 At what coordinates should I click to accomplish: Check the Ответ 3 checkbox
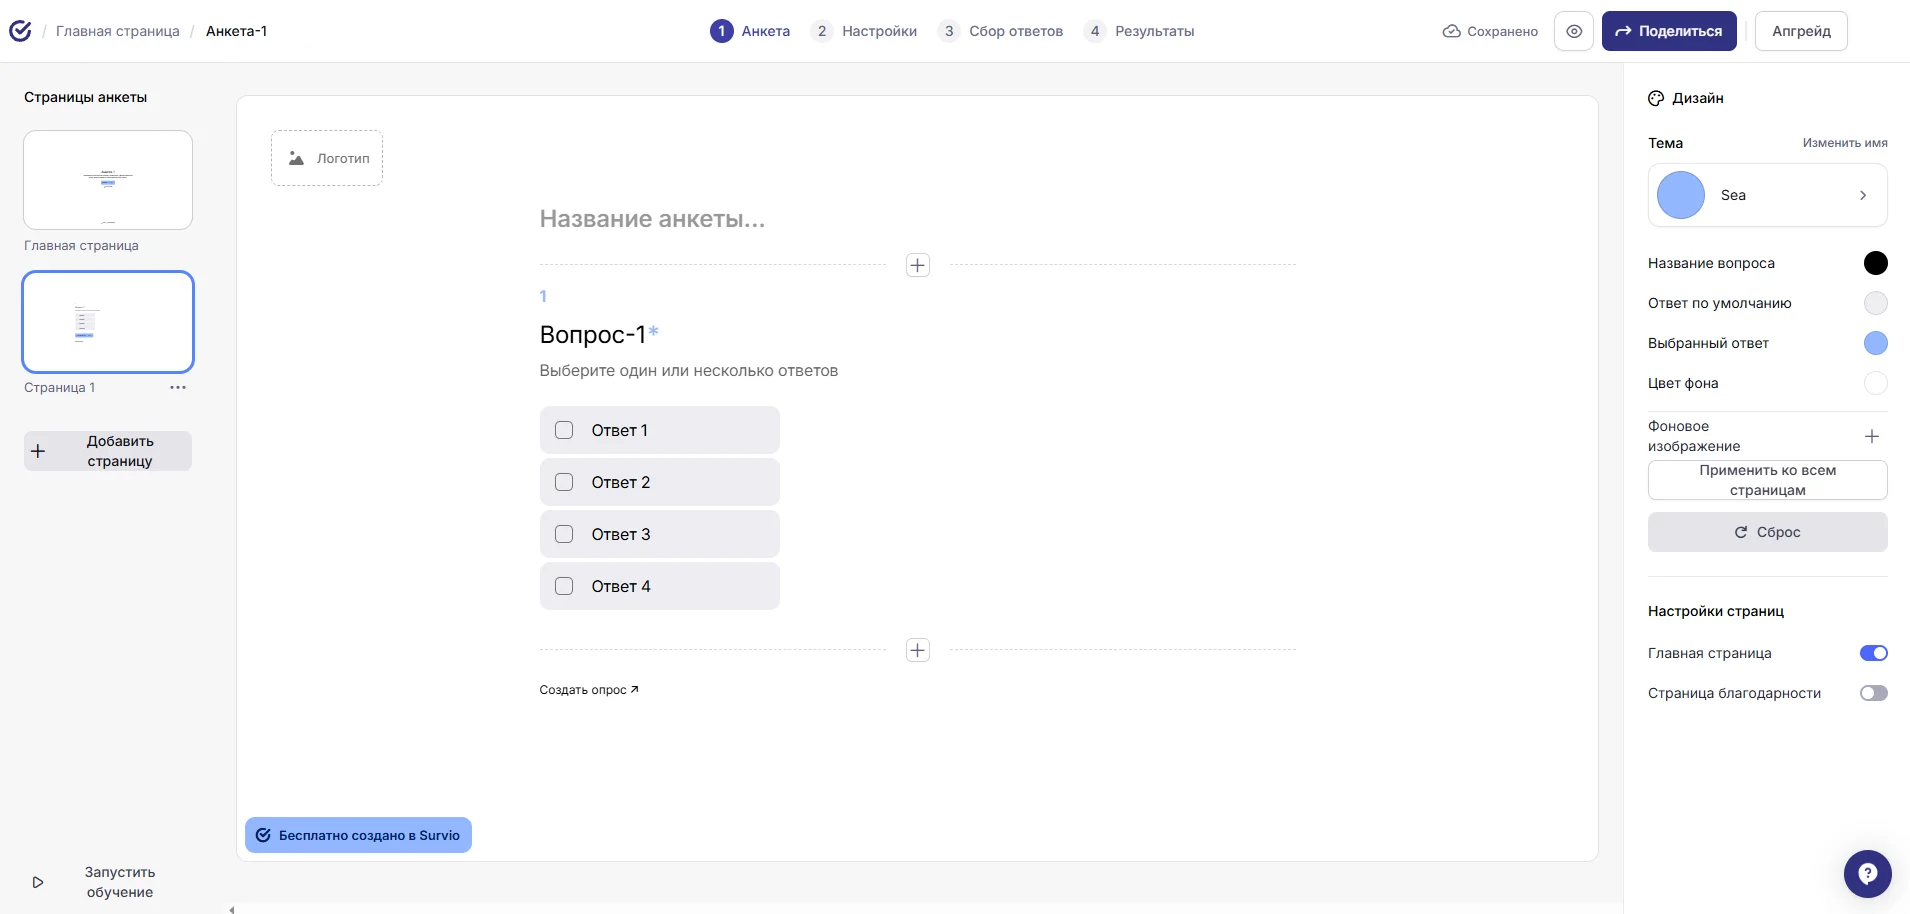tap(564, 534)
